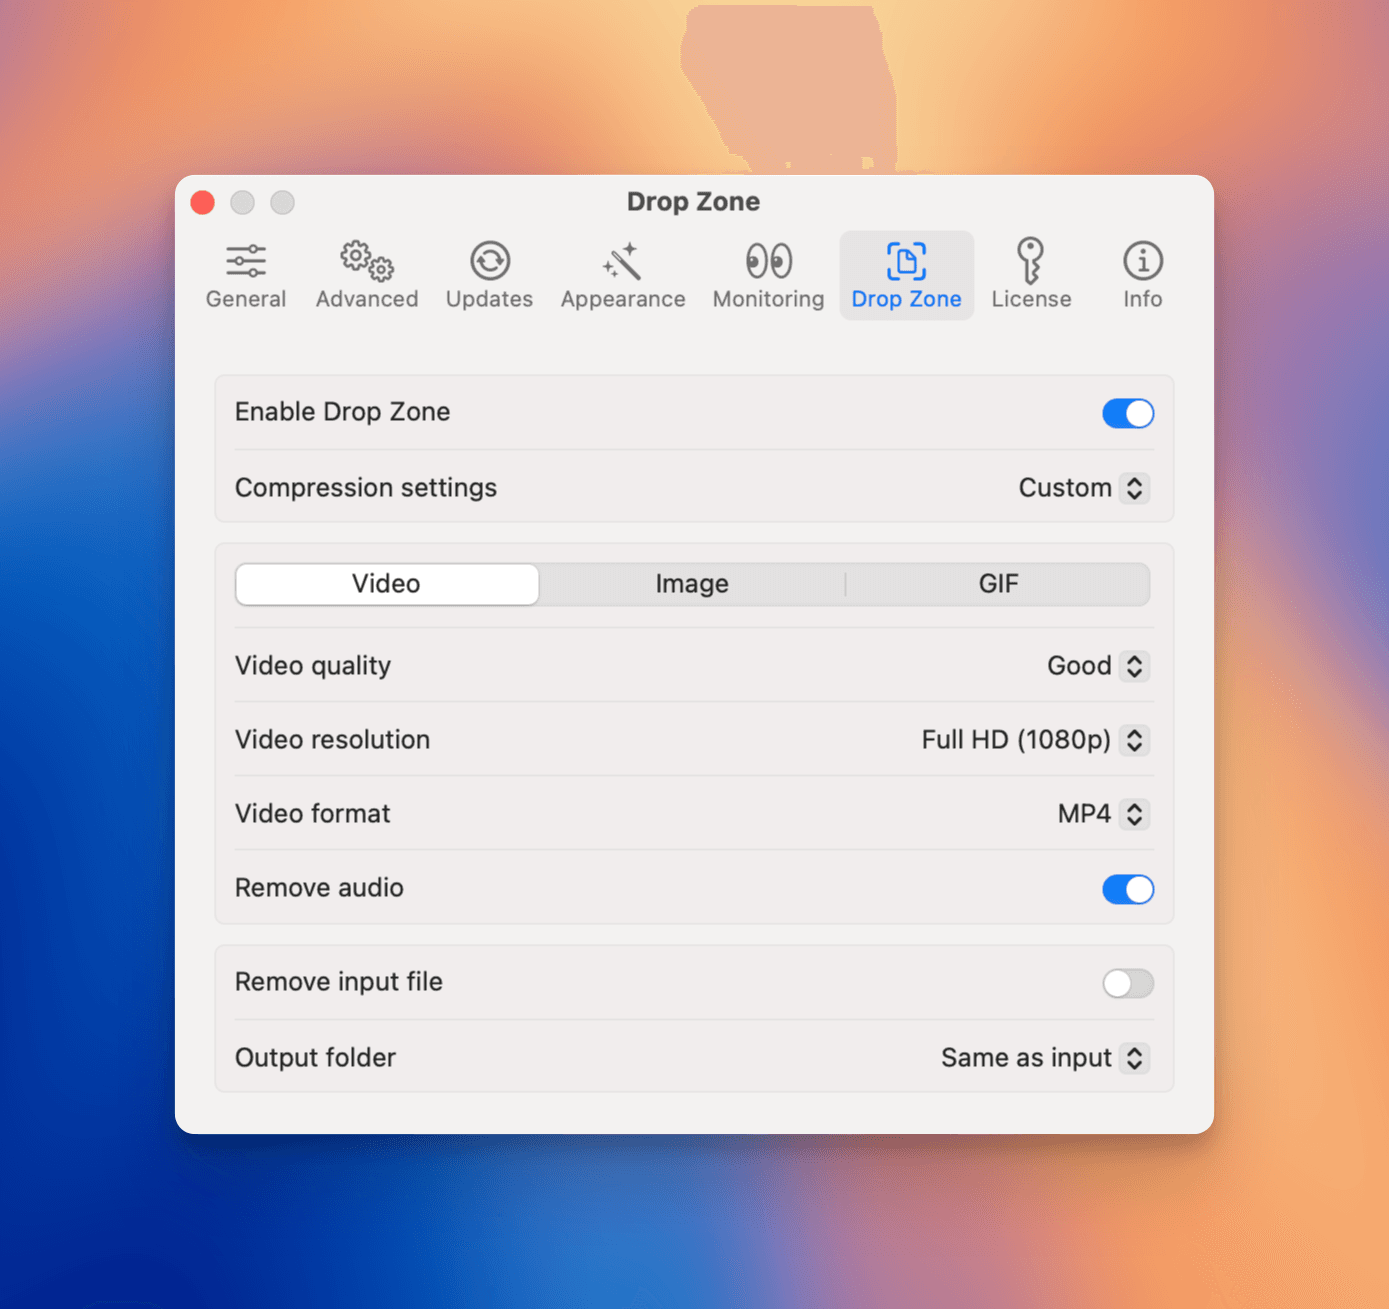Switch to the GIF tab

[x=998, y=584]
